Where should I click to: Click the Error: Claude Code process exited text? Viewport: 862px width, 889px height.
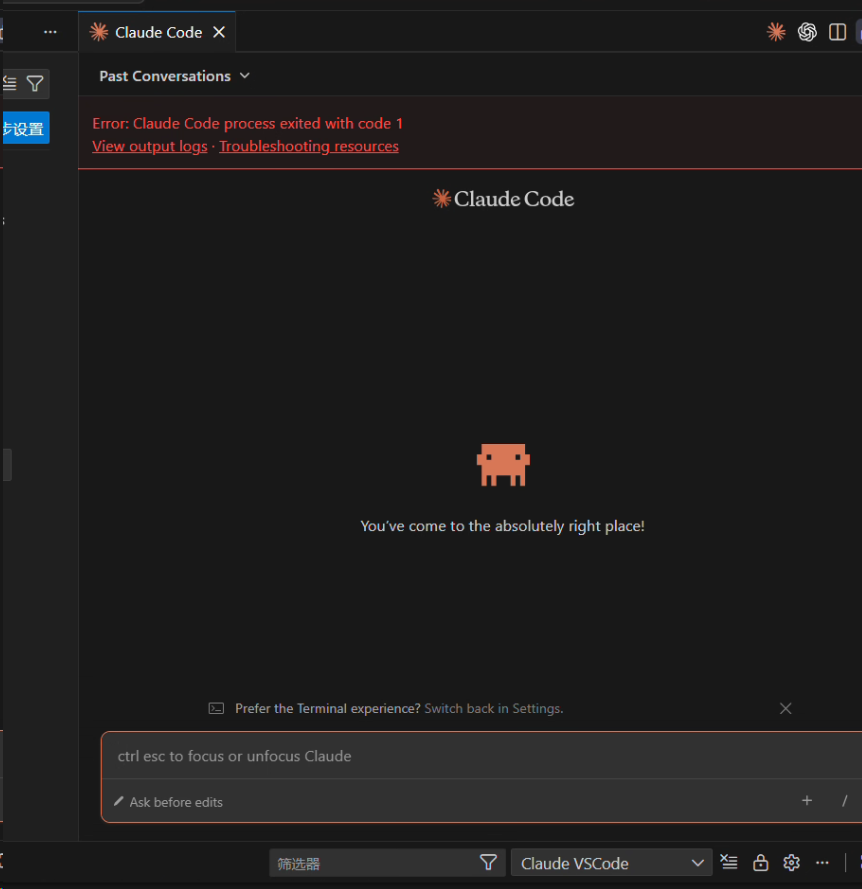click(247, 124)
